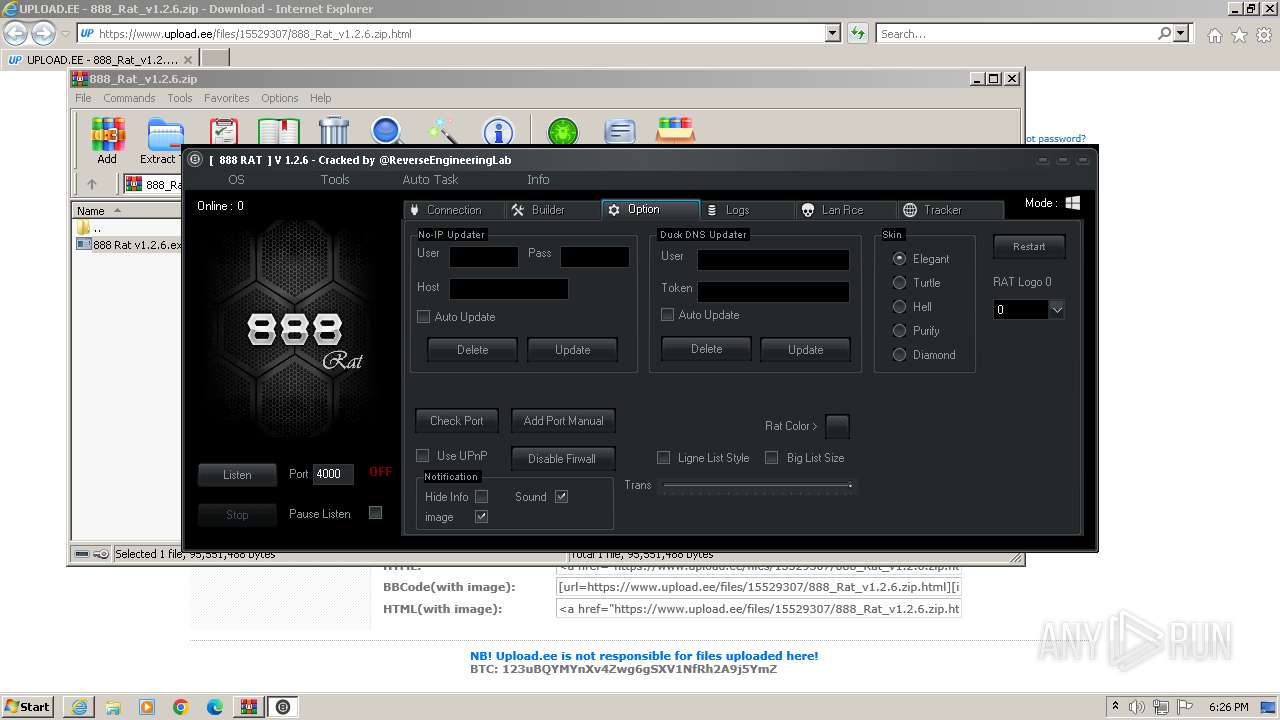Click WinRAR Delete trash can icon

point(334,131)
